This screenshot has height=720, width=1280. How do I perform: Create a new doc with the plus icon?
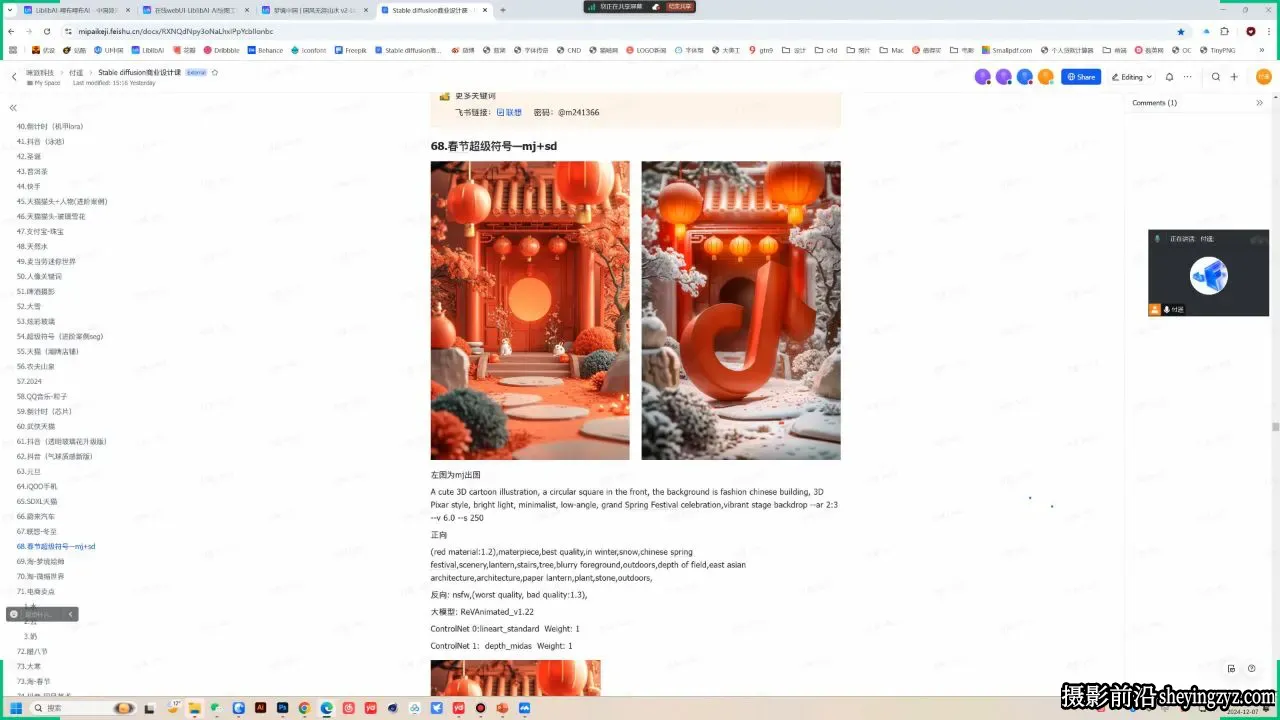[1234, 77]
